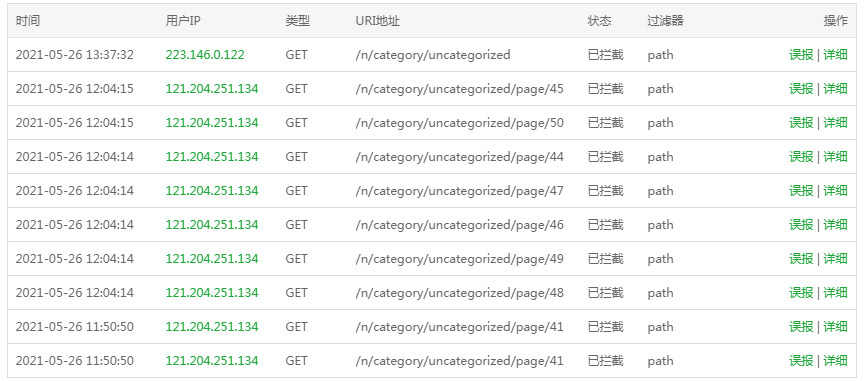The height and width of the screenshot is (381, 864).
Task: Click the 操作 column header
Action: (x=835, y=21)
